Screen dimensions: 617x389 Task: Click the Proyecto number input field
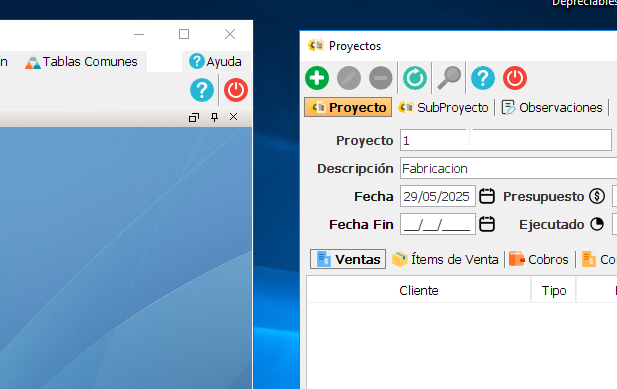click(506, 140)
